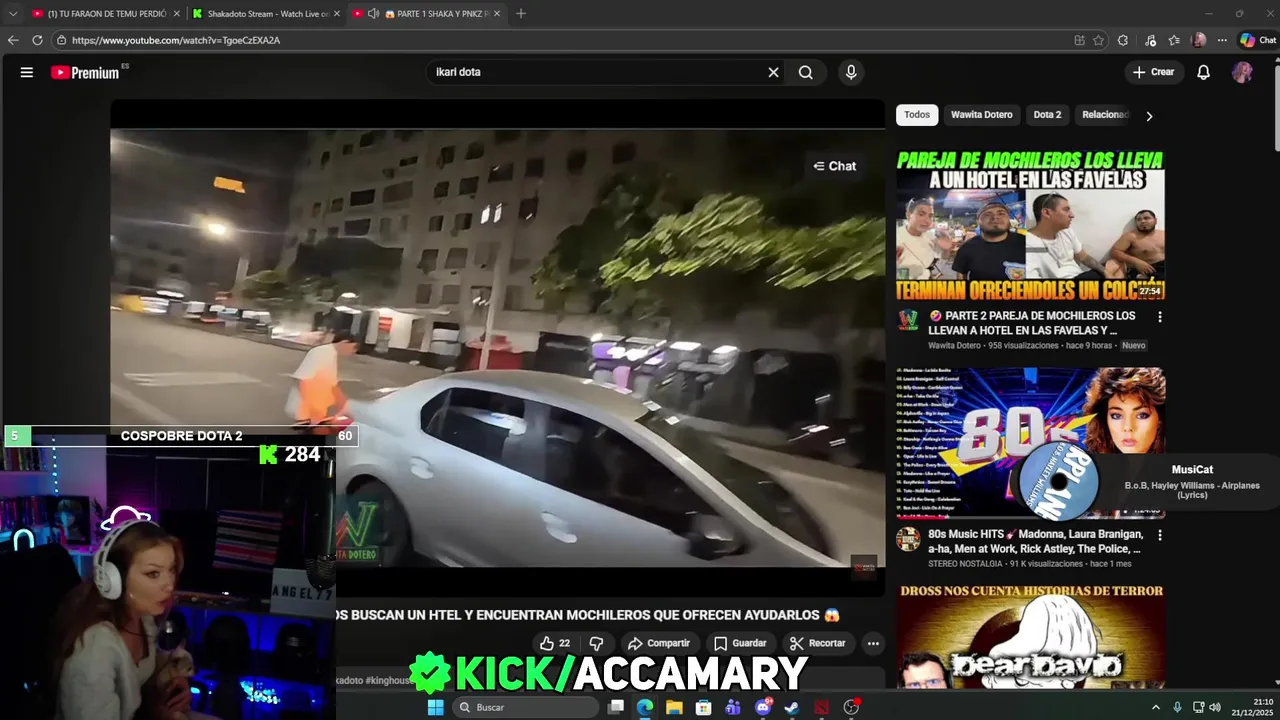
Task: Click Compartir to share the video
Action: click(x=658, y=643)
